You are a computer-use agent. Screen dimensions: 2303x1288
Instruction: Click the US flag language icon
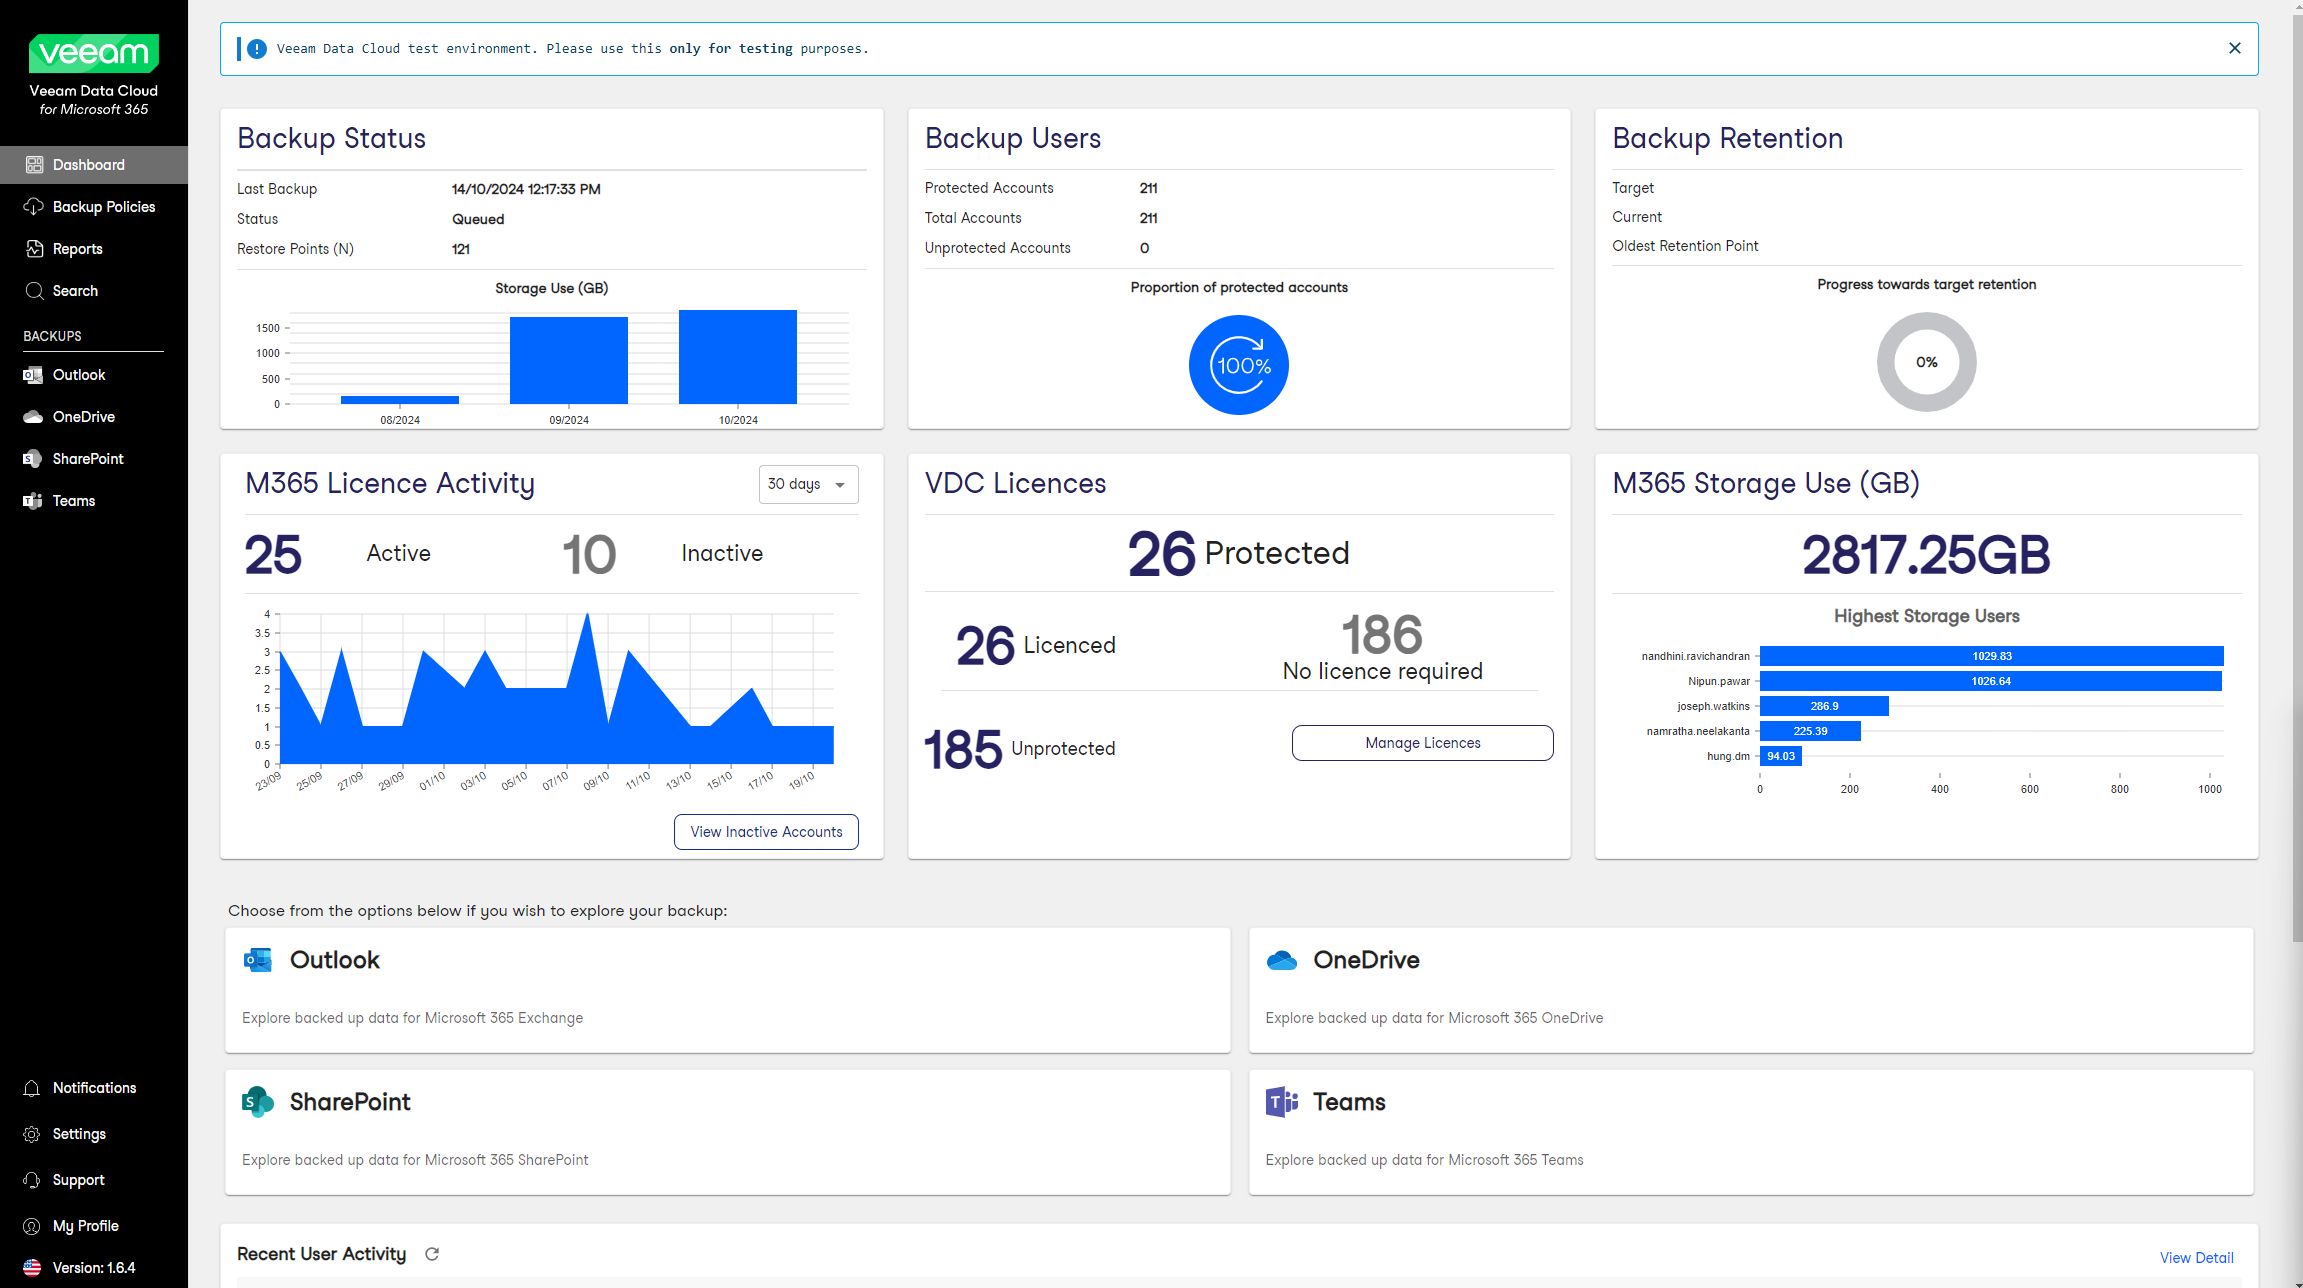(32, 1268)
